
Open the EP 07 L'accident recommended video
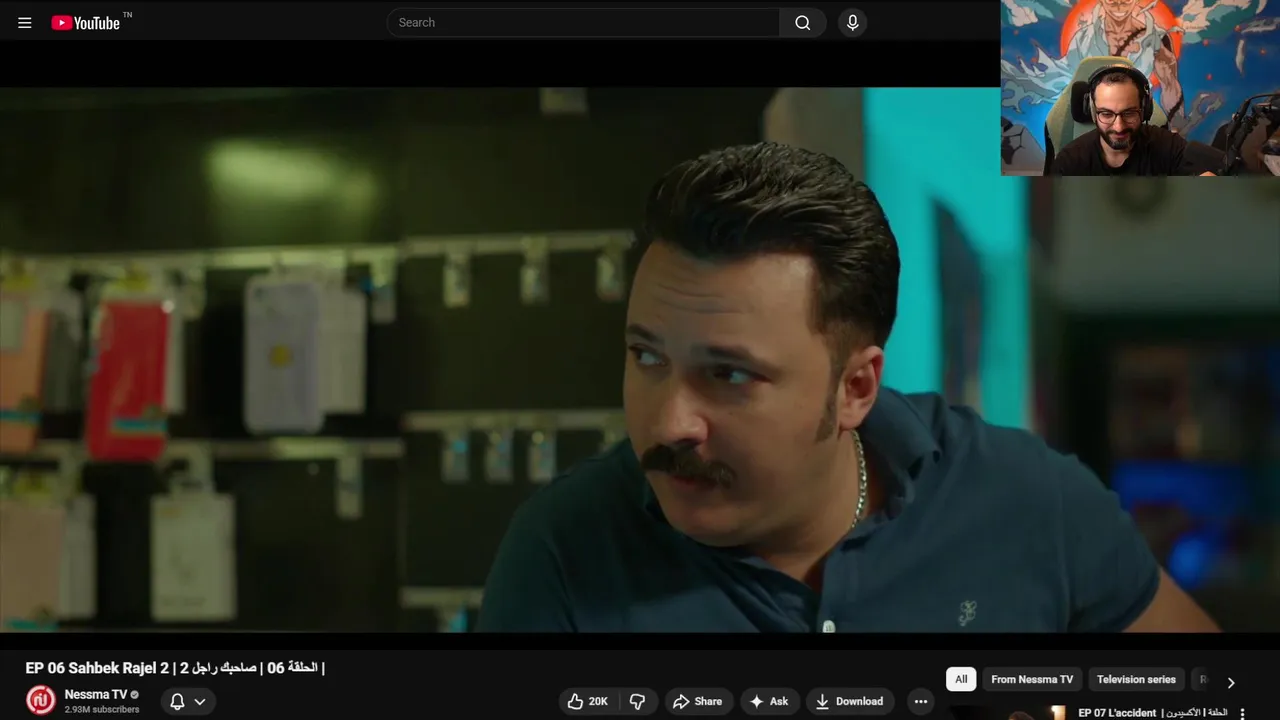[x=1152, y=713]
